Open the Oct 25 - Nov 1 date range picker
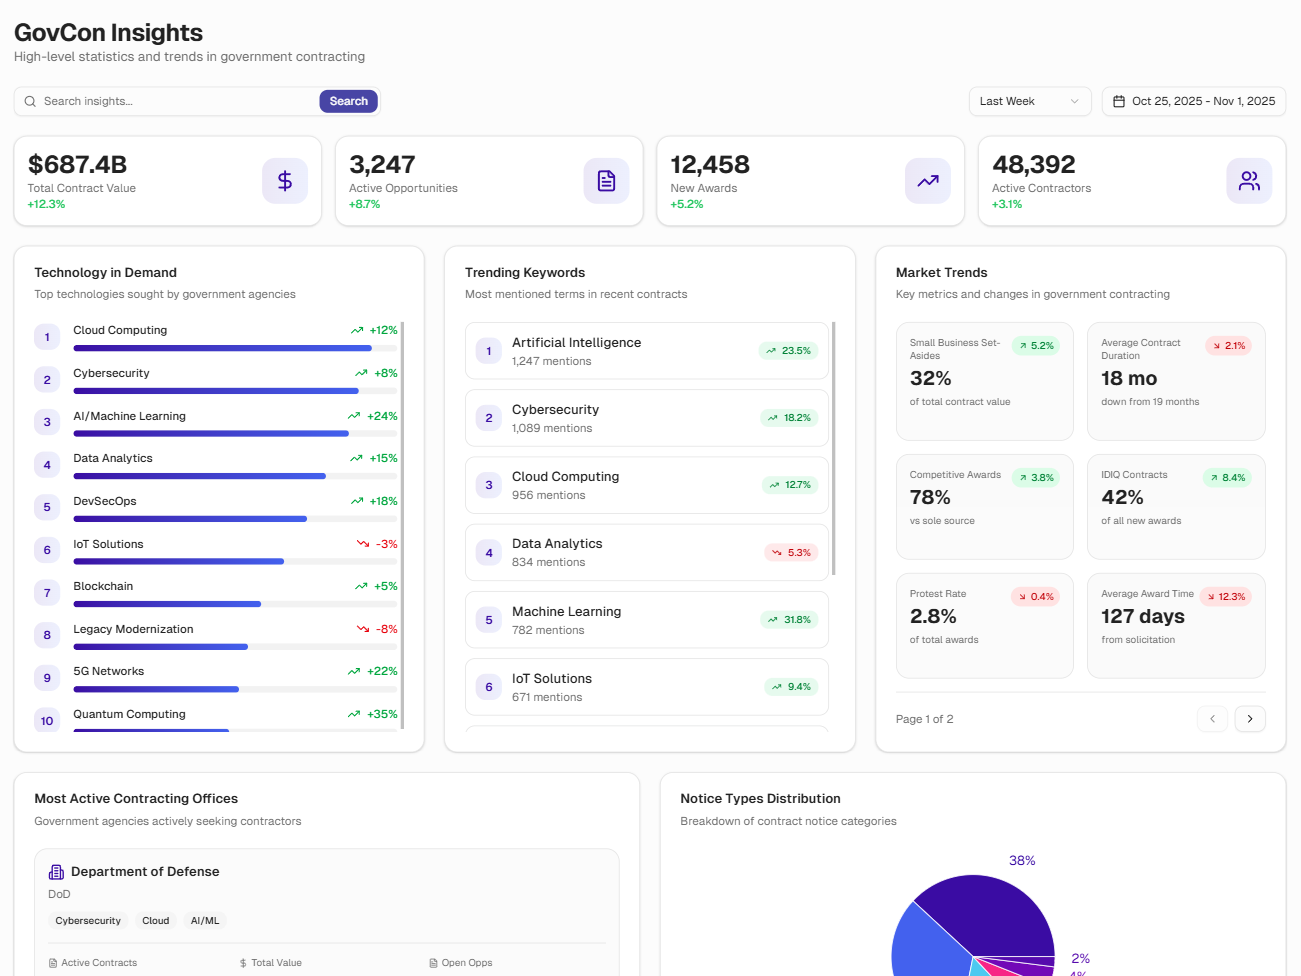Viewport: 1301px width, 976px height. point(1194,101)
